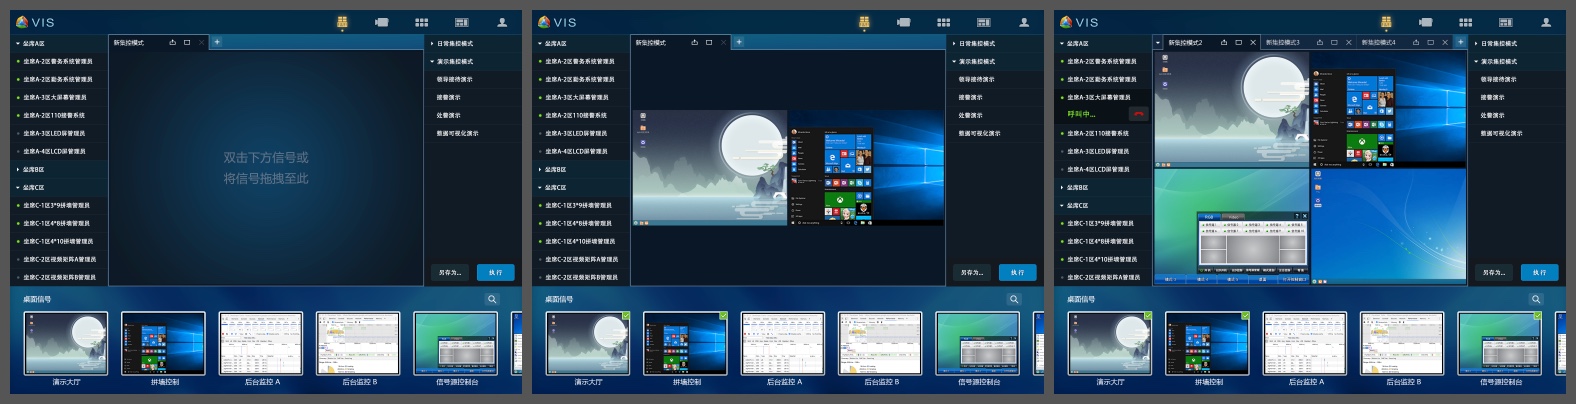
Task: Switch to the 新集控模式4 tab
Action: tap(1378, 43)
